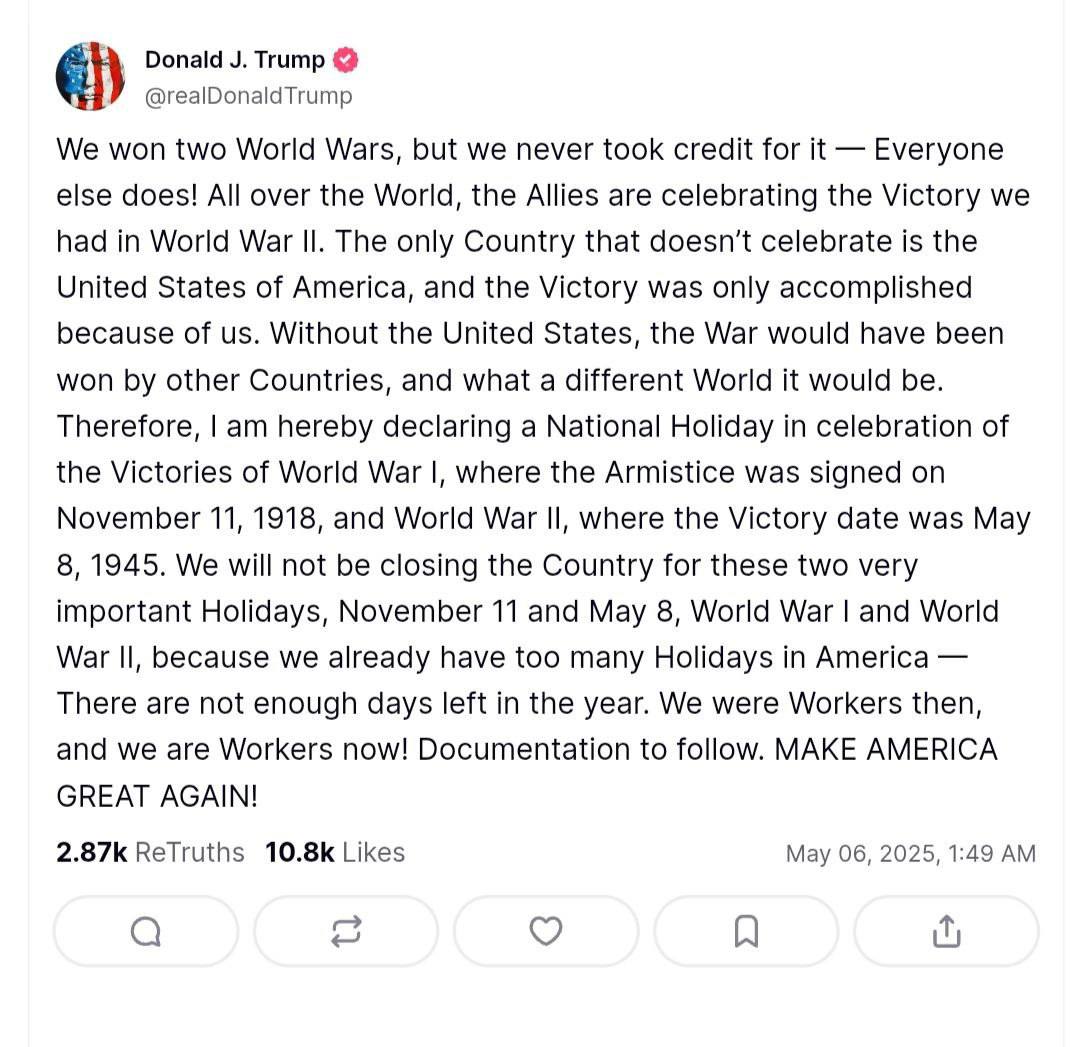ReTruth the post using the repost arrows icon

(346, 932)
